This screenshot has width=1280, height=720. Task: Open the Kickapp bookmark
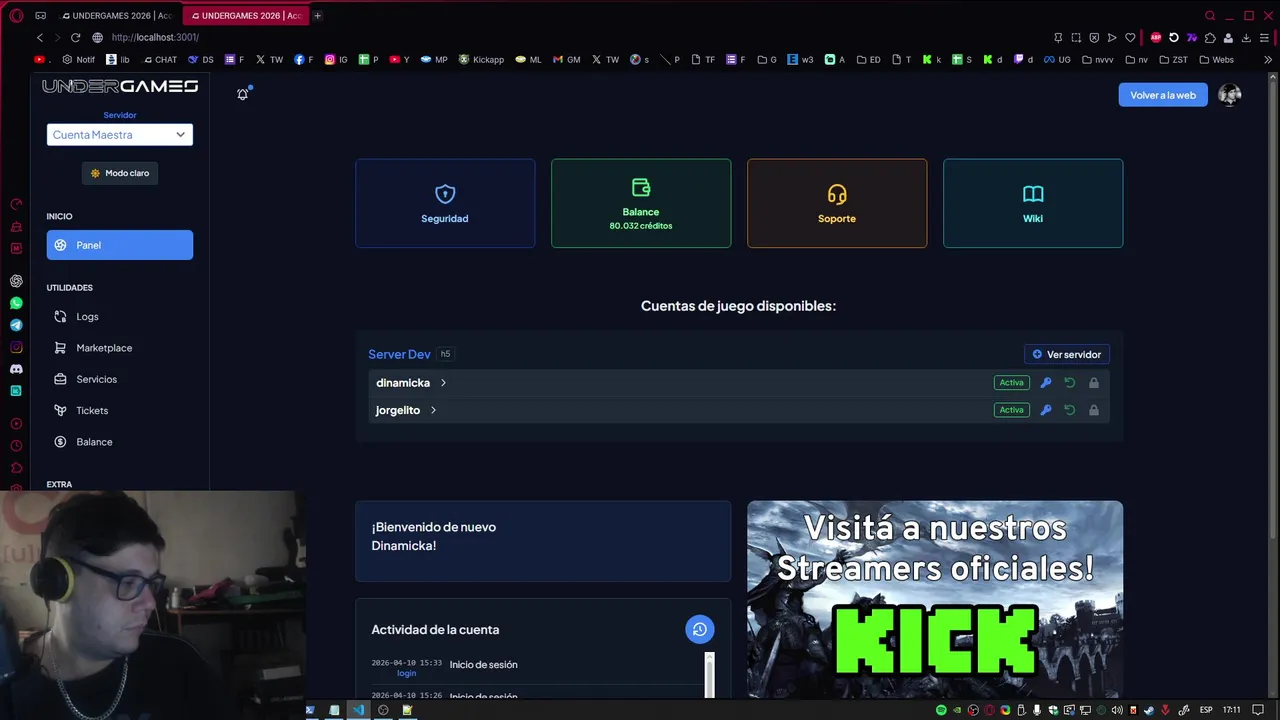point(481,60)
